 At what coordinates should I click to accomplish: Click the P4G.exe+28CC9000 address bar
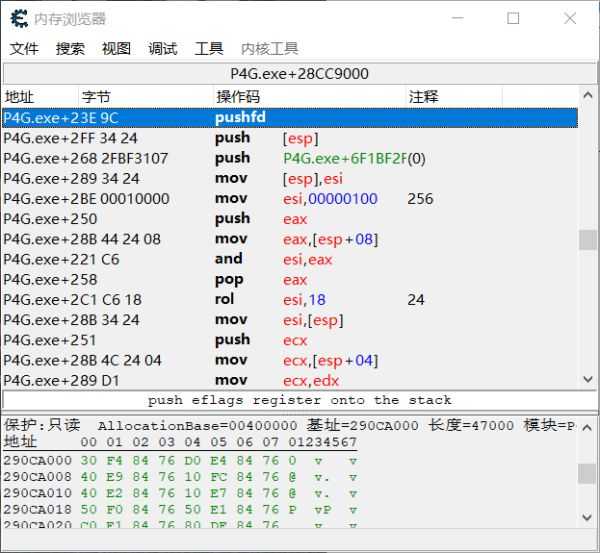(x=299, y=74)
